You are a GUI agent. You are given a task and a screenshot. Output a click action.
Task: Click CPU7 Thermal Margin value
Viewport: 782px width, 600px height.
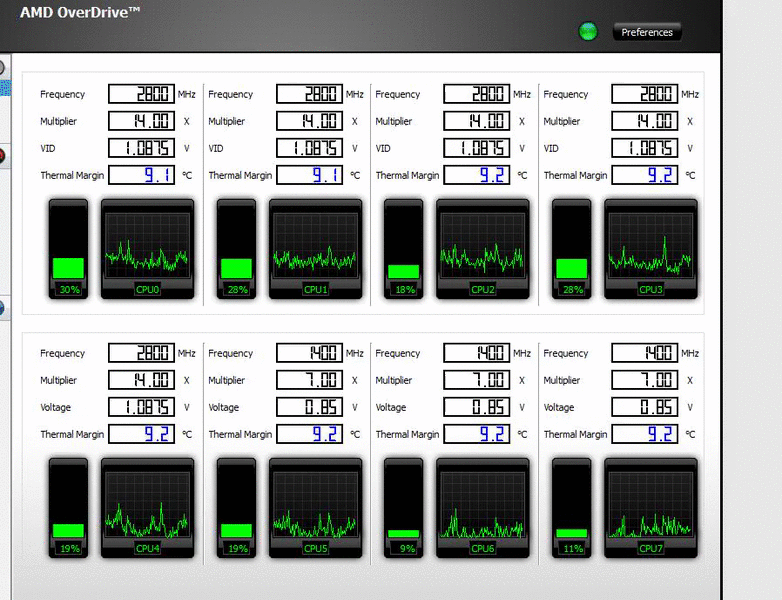(645, 434)
